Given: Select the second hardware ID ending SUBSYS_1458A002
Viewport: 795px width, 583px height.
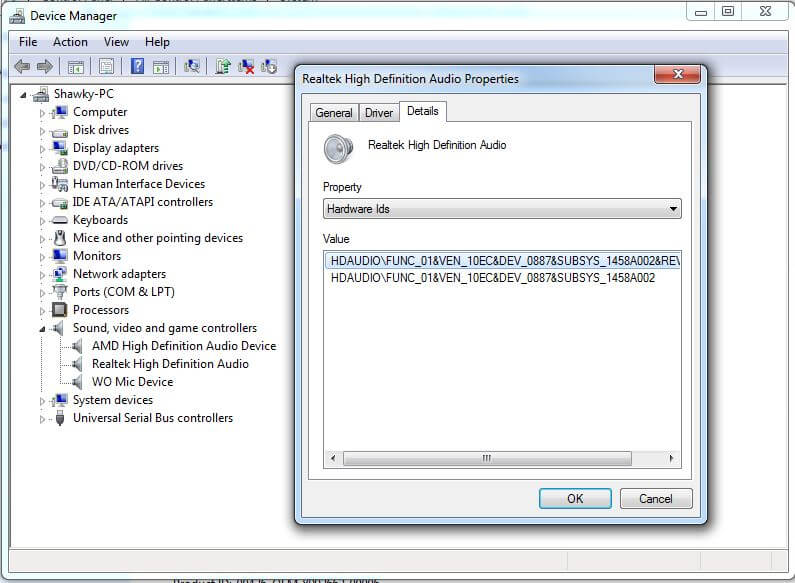Looking at the screenshot, I should pos(493,278).
